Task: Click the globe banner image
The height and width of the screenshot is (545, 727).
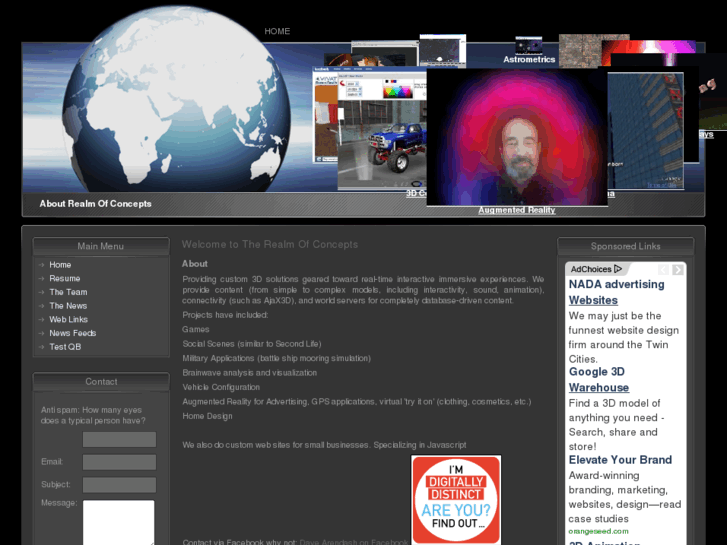Action: pyautogui.click(x=176, y=100)
